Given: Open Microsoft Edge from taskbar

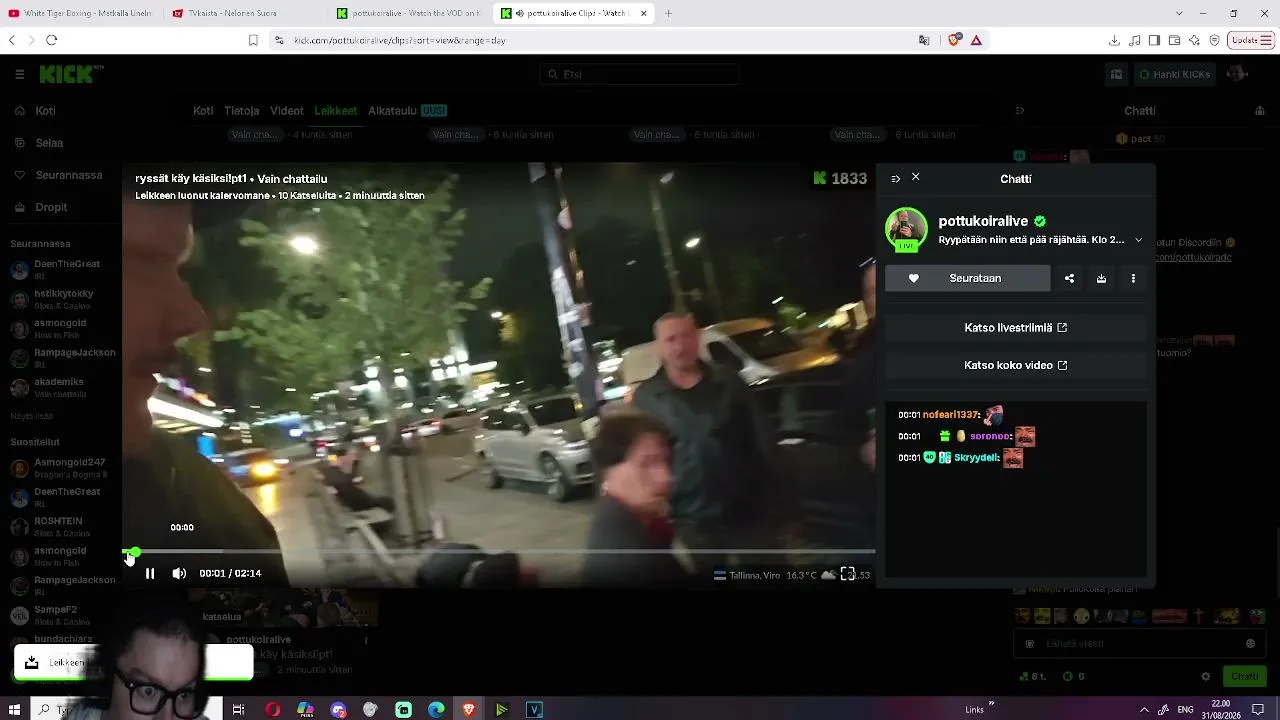Looking at the screenshot, I should tap(436, 710).
